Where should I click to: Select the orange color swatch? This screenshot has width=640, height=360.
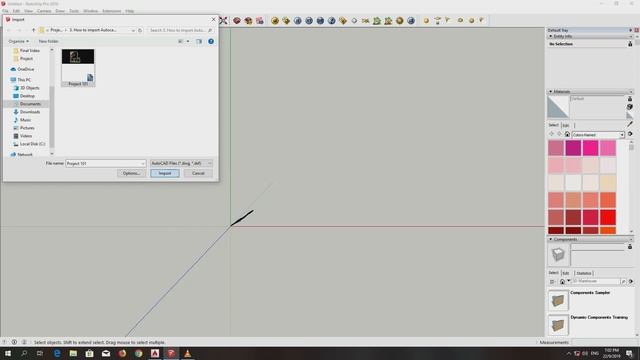[x=608, y=231]
